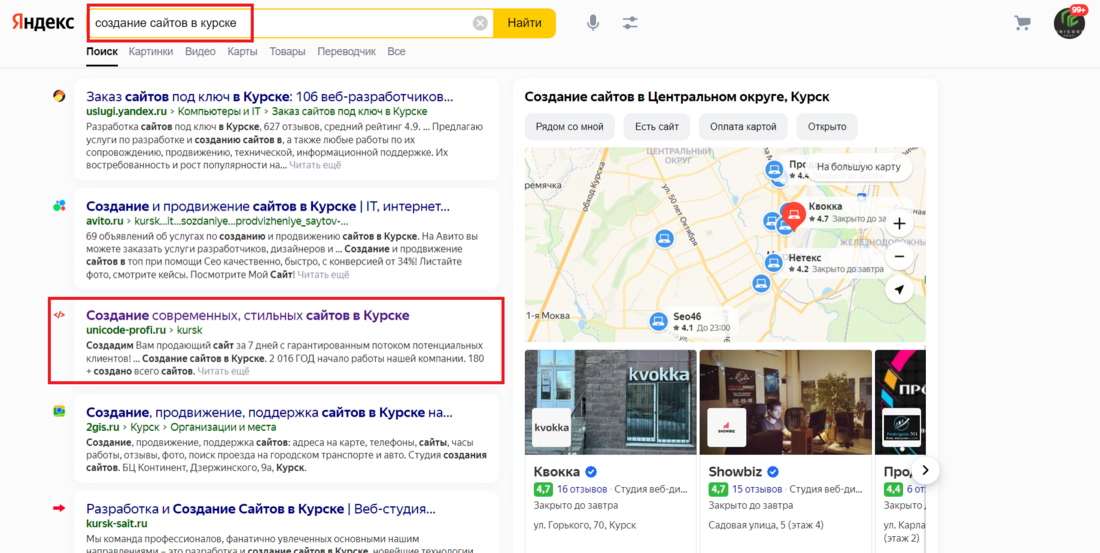The width and height of the screenshot is (1100, 553).
Task: Switch to Товары tab
Action: 287,52
